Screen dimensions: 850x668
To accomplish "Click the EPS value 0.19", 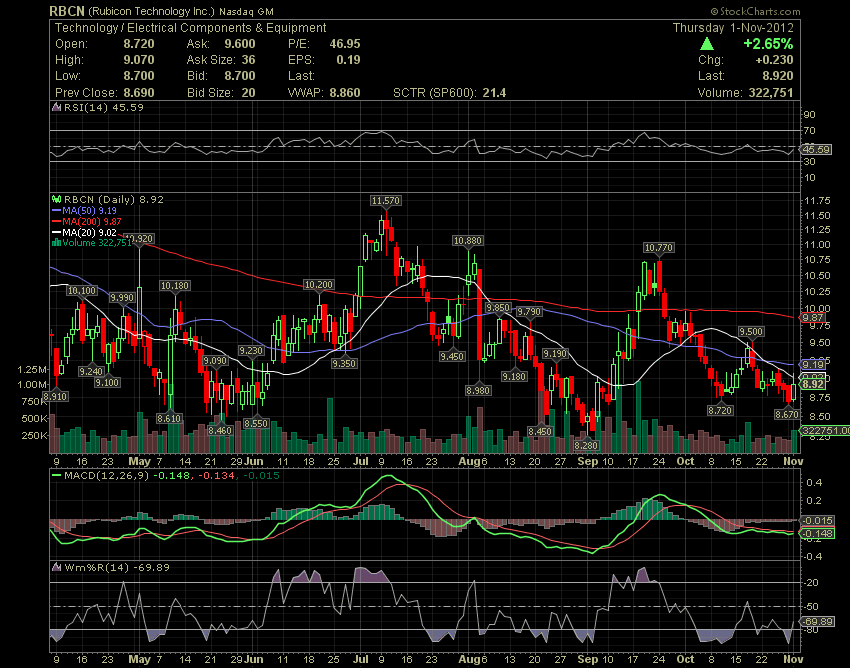I will (348, 60).
